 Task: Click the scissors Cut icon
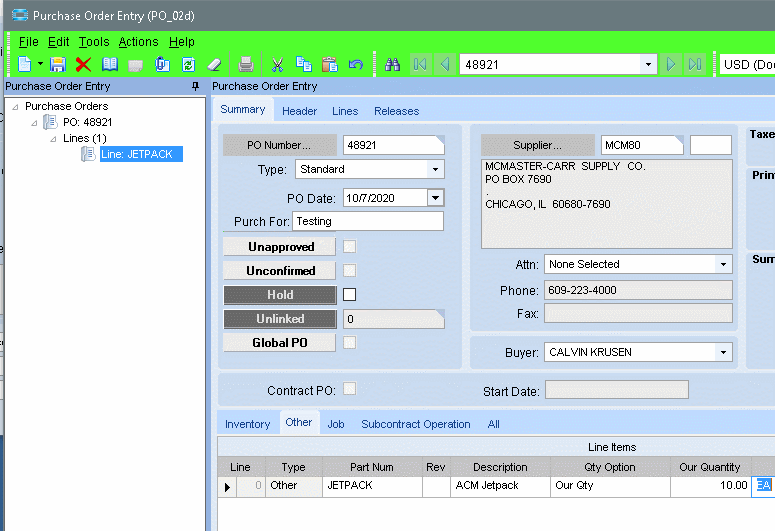(278, 64)
